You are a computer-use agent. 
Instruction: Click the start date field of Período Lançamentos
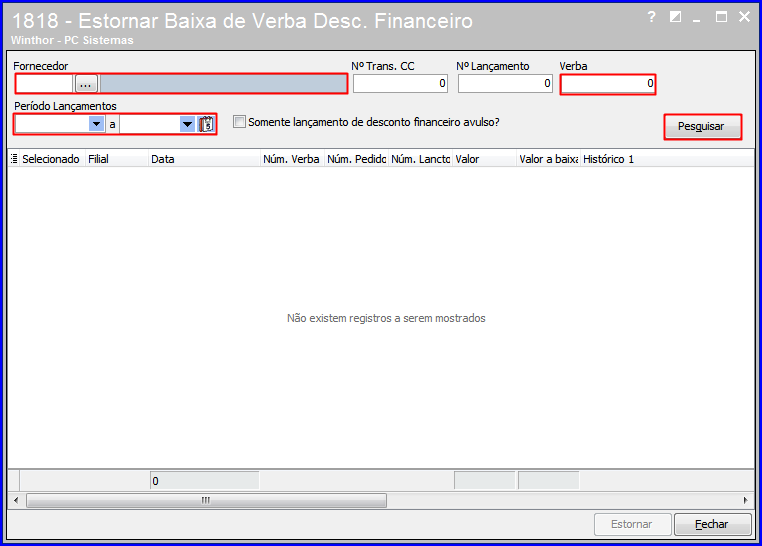click(52, 124)
